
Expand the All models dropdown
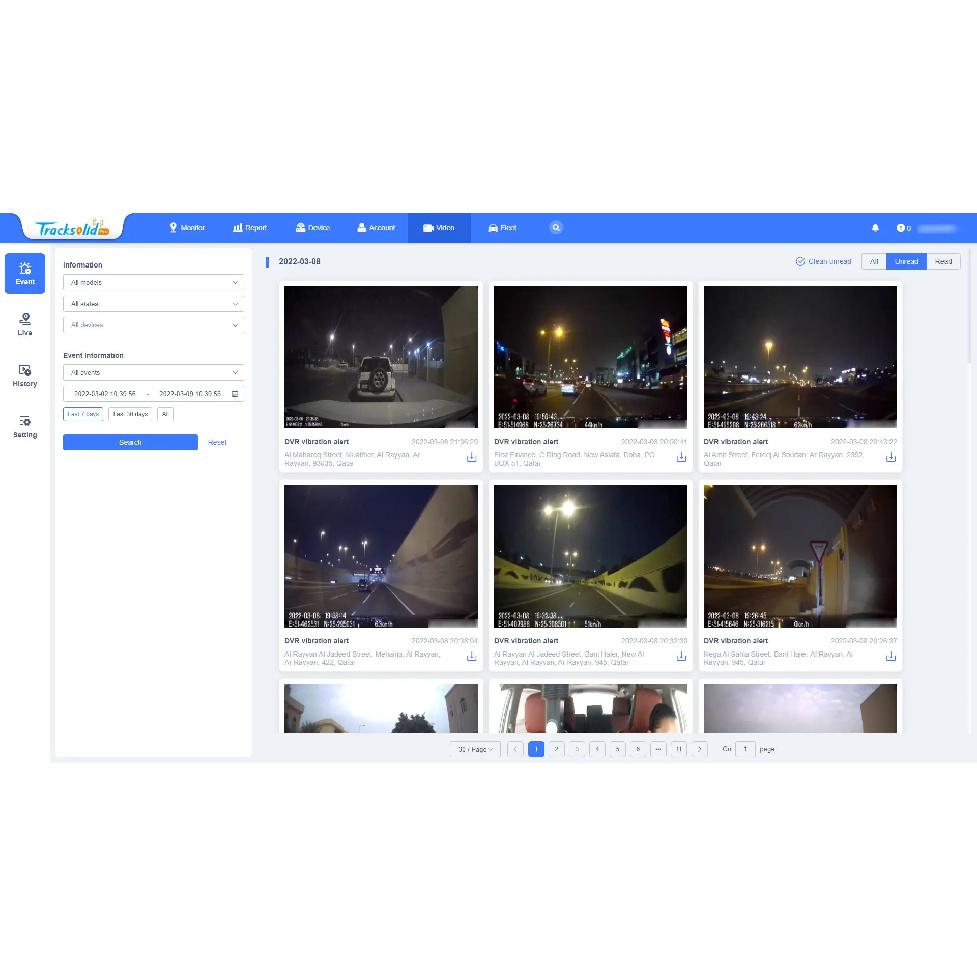tap(153, 283)
